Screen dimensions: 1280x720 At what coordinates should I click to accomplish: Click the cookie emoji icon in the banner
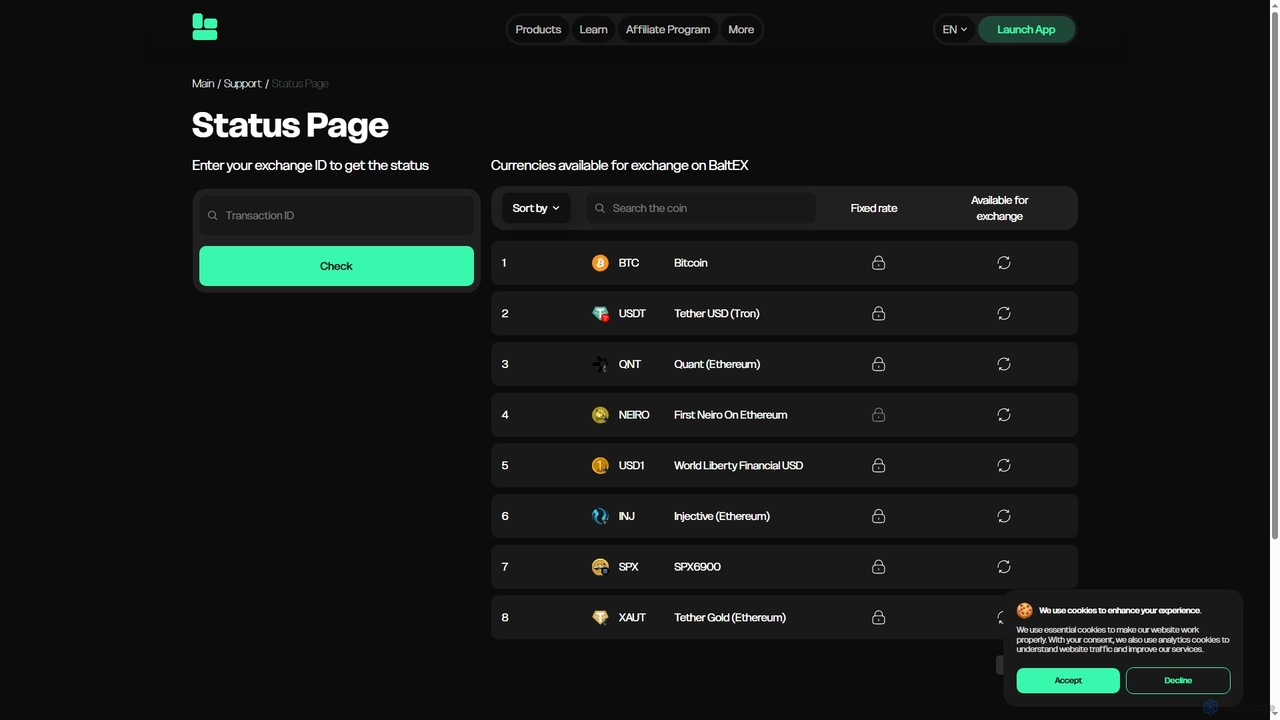pos(1025,610)
